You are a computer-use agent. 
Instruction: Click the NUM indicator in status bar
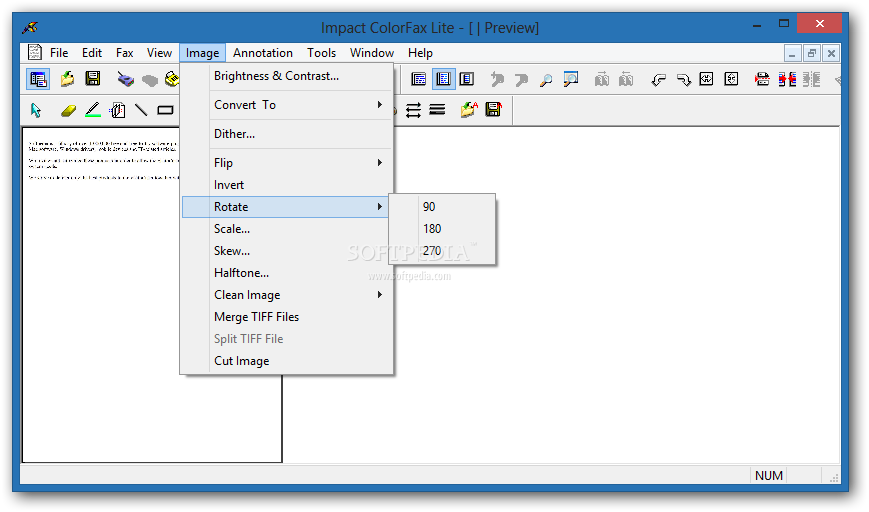(x=769, y=475)
